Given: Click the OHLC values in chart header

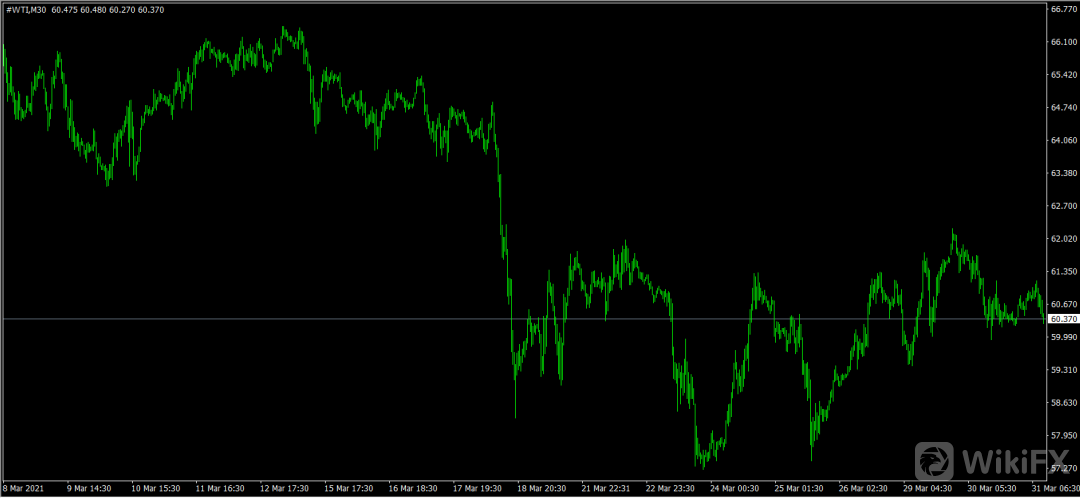Looking at the screenshot, I should (x=108, y=9).
